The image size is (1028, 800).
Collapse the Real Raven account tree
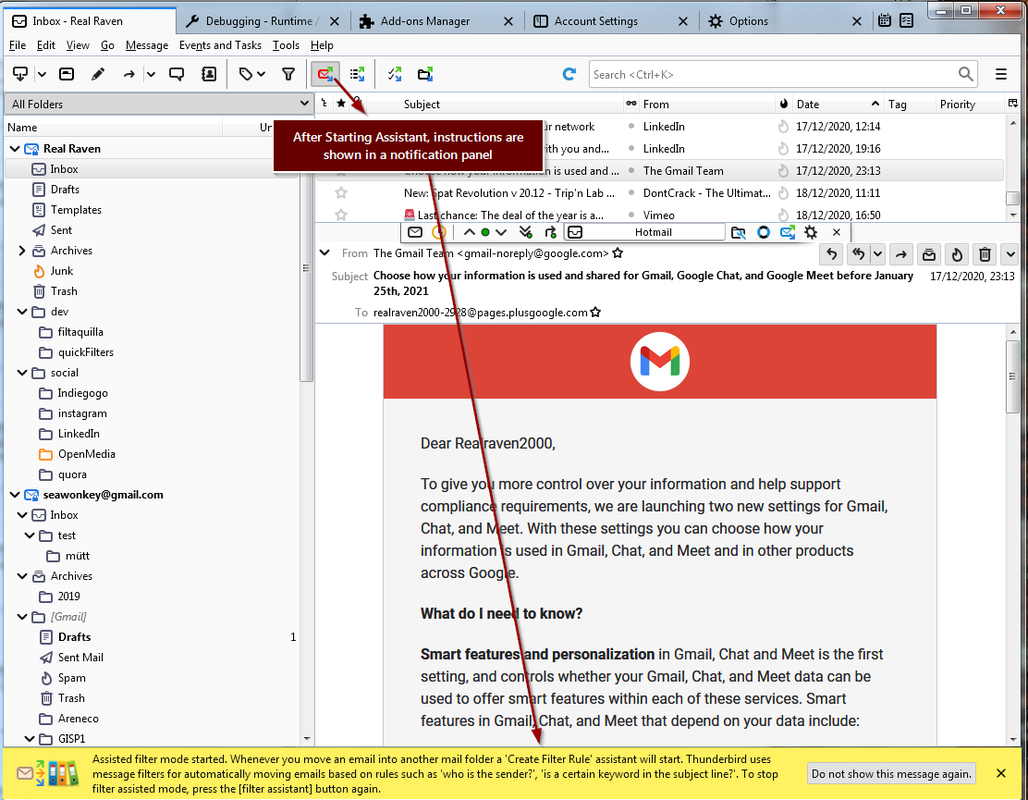pos(14,149)
